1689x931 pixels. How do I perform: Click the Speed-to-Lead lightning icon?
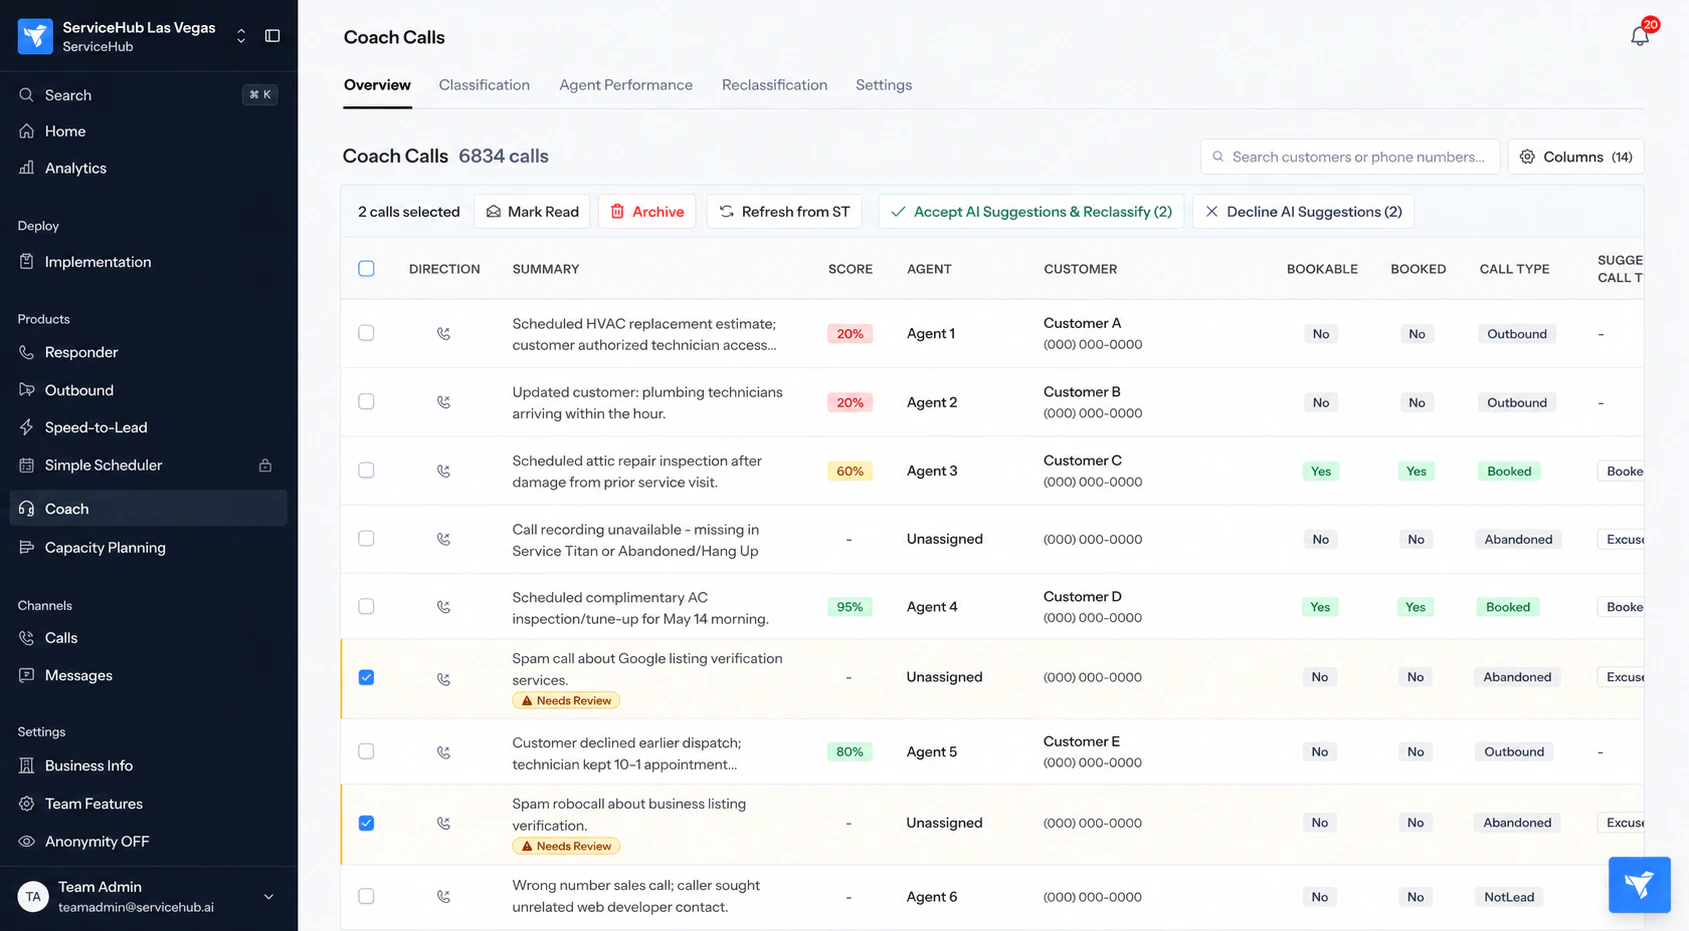pos(27,427)
